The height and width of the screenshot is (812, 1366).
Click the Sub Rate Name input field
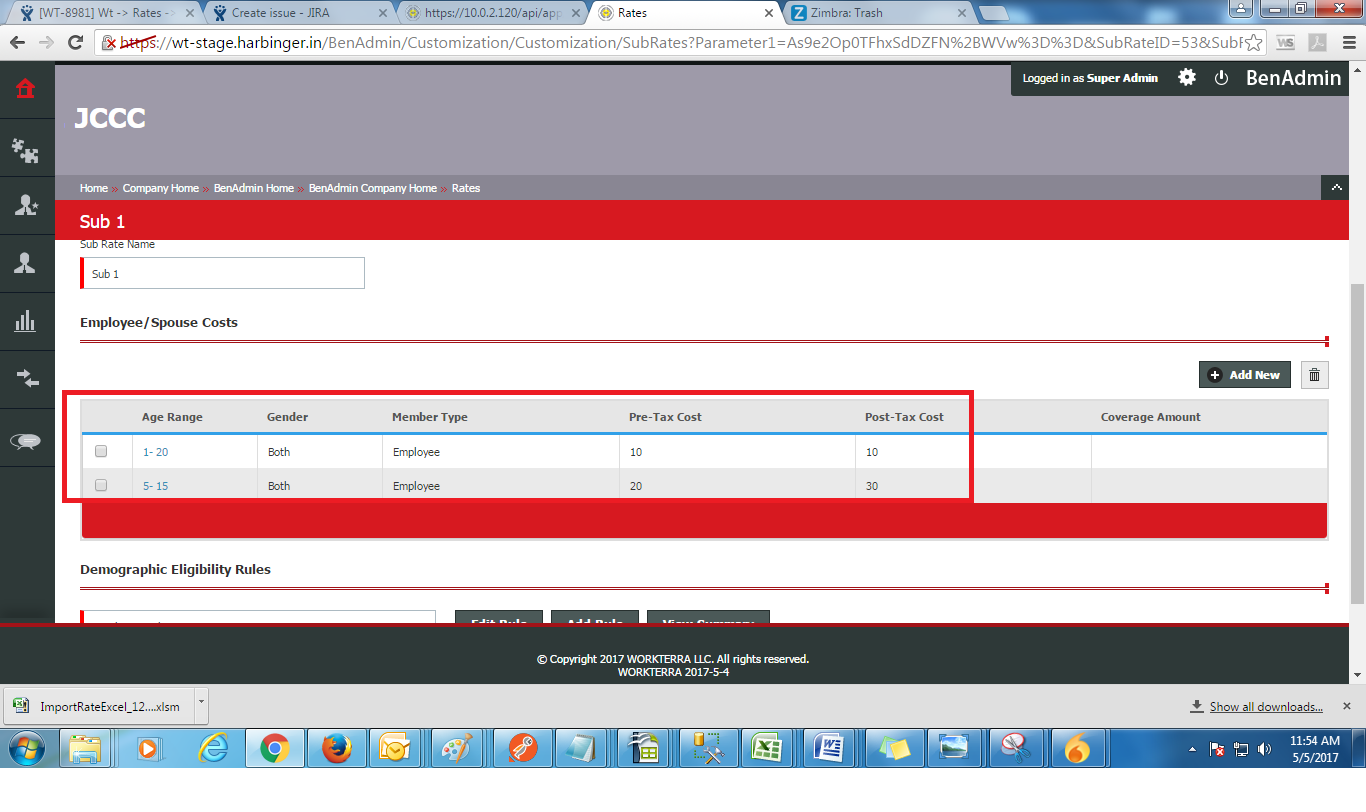coord(223,273)
